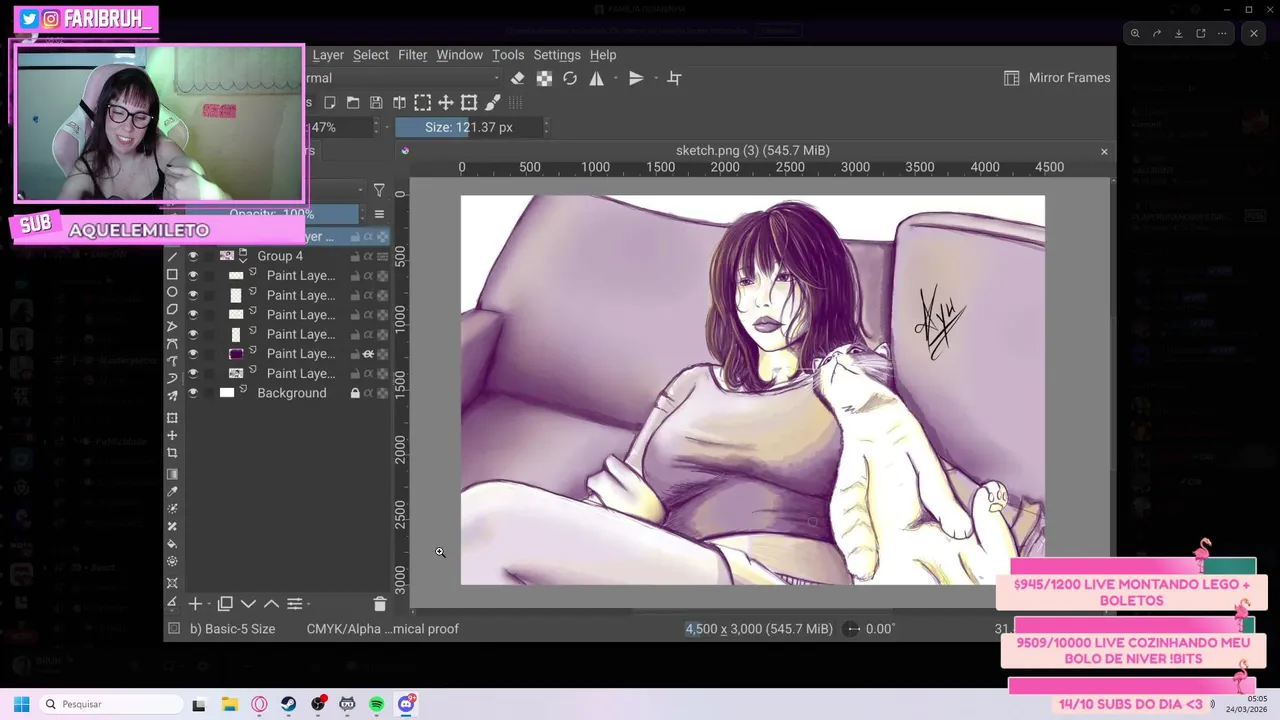Select the Ellipse shape tool
The width and height of the screenshot is (1280, 720).
172,292
